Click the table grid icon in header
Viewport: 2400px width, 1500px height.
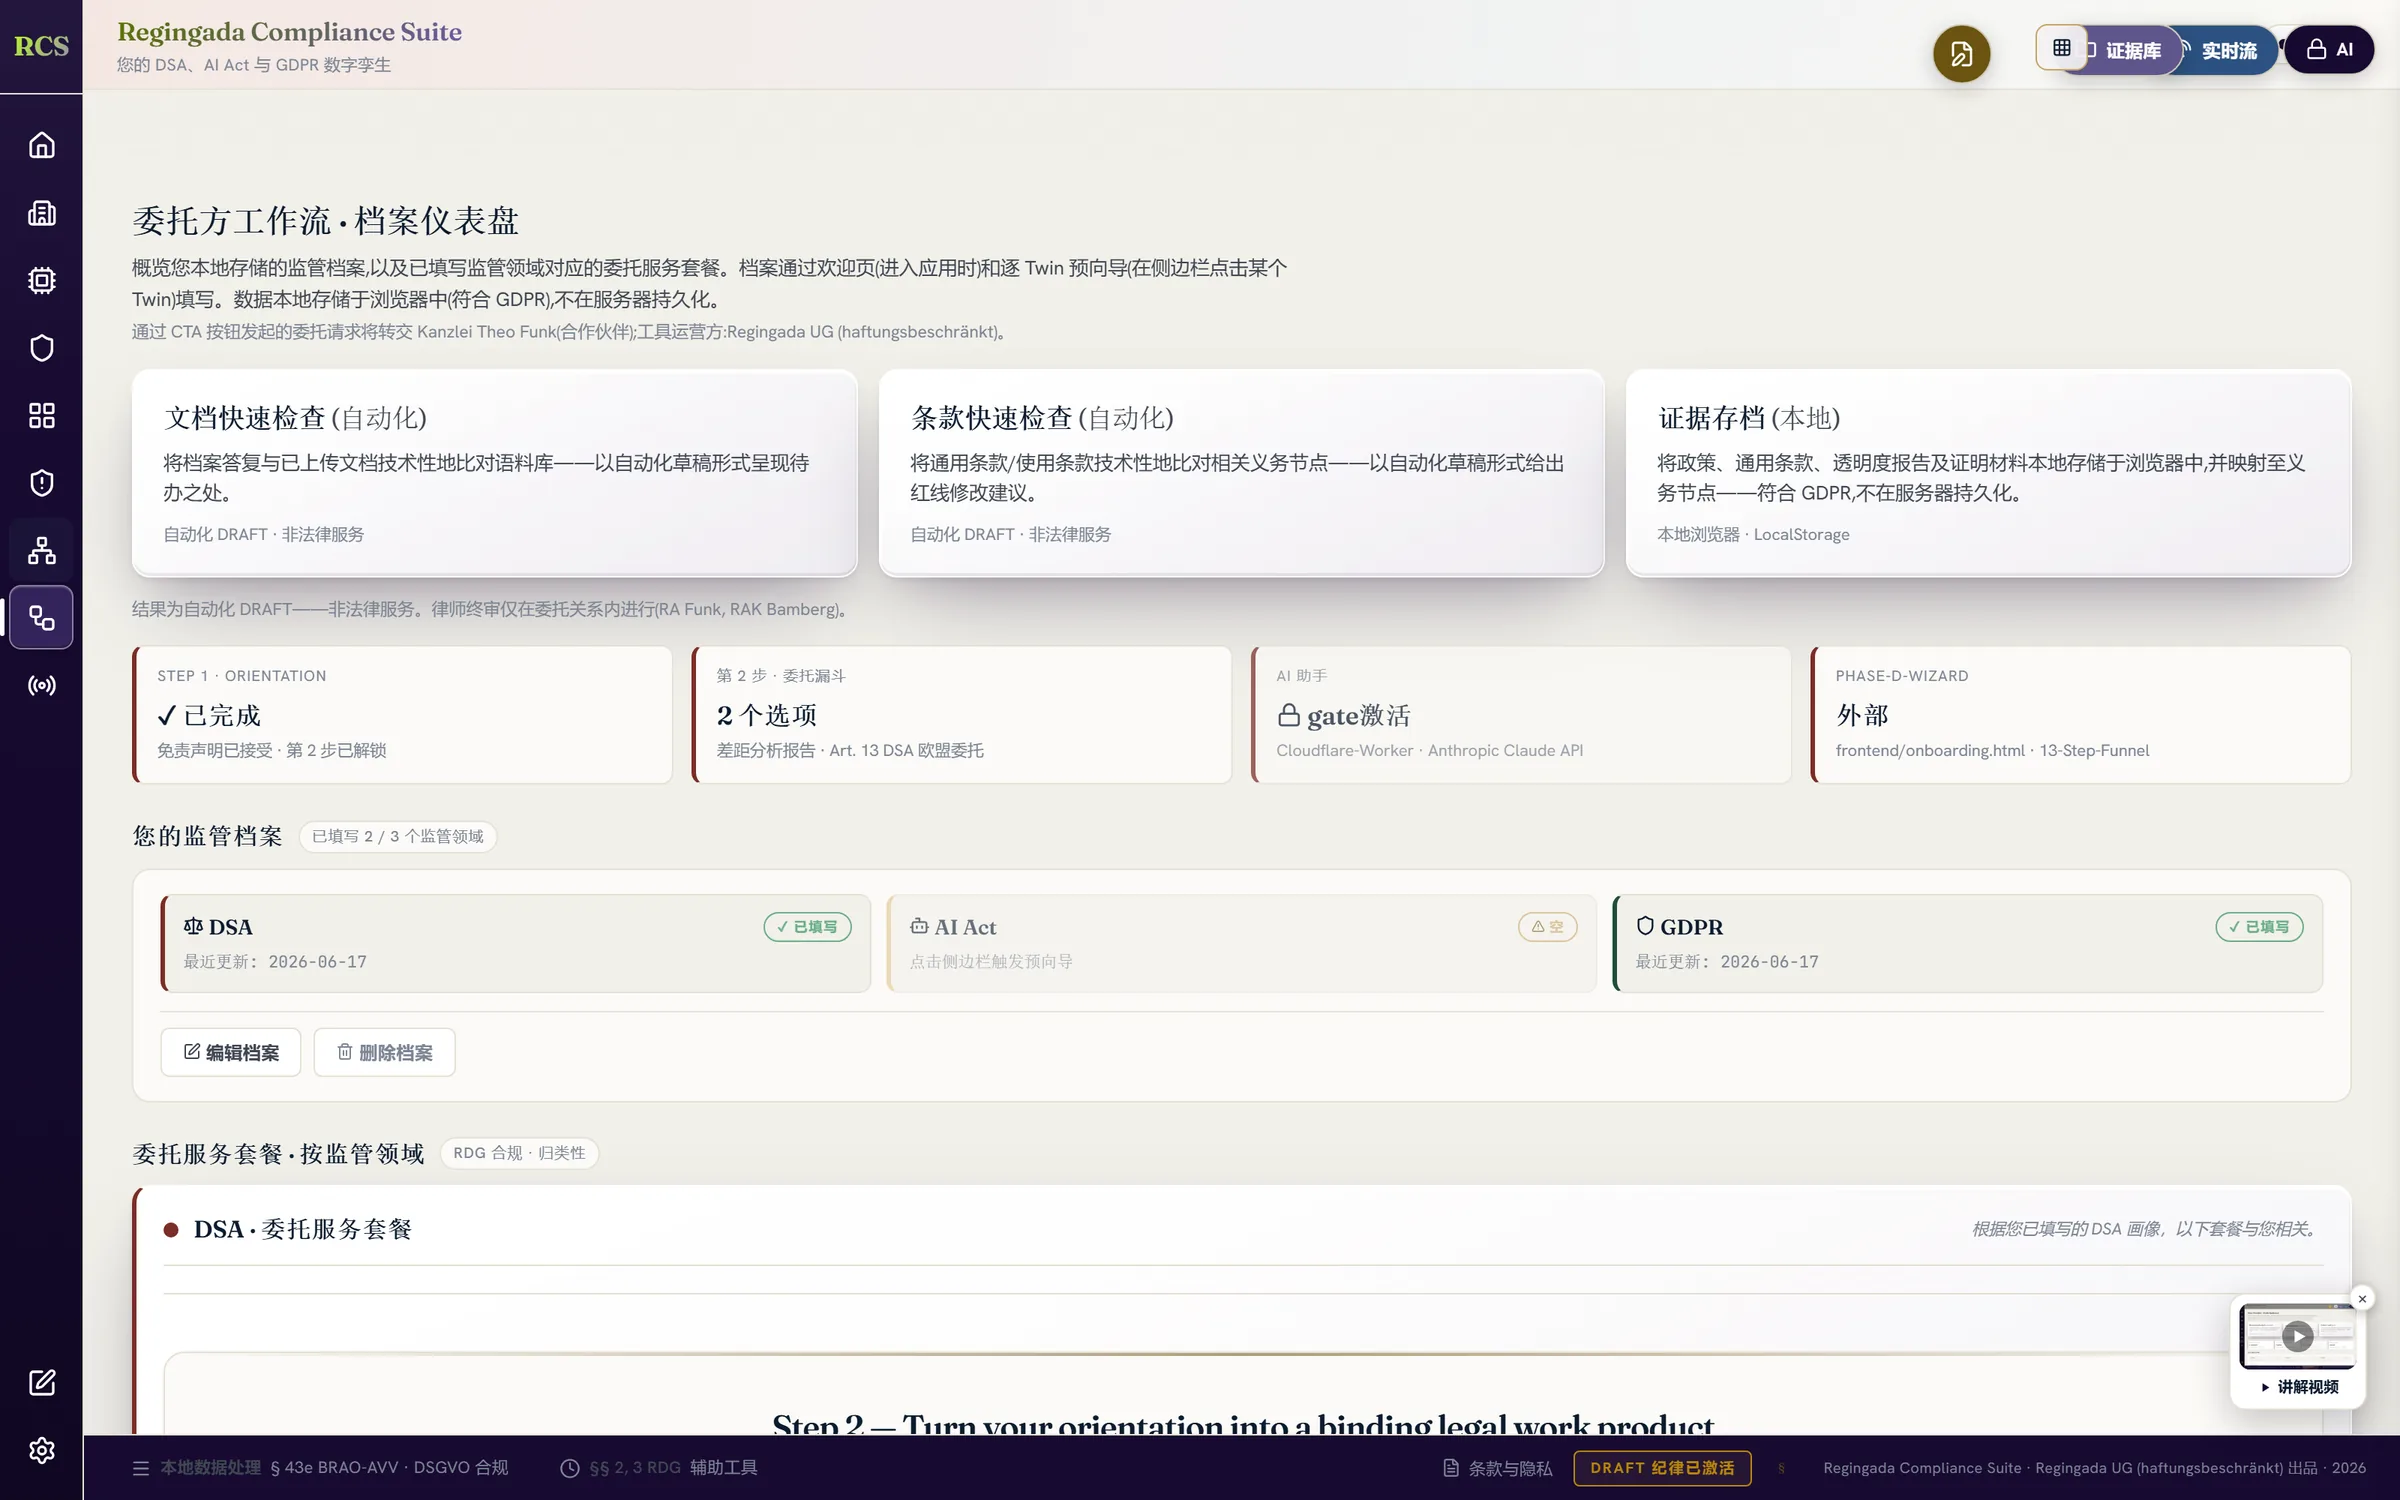pos(2061,47)
